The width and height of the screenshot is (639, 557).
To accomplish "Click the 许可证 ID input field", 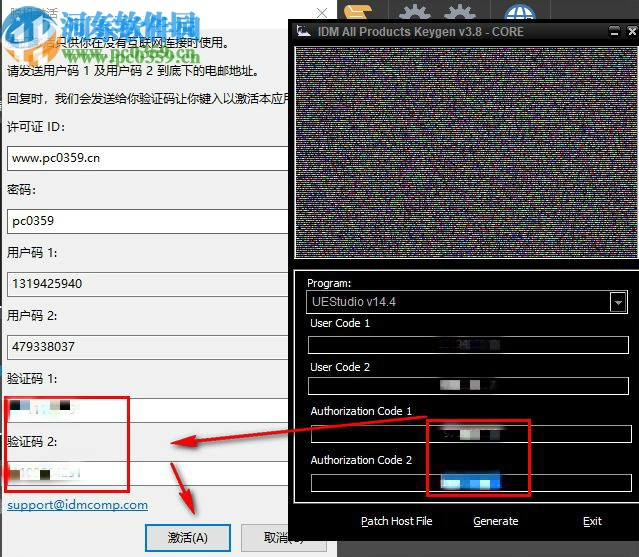I will (148, 158).
